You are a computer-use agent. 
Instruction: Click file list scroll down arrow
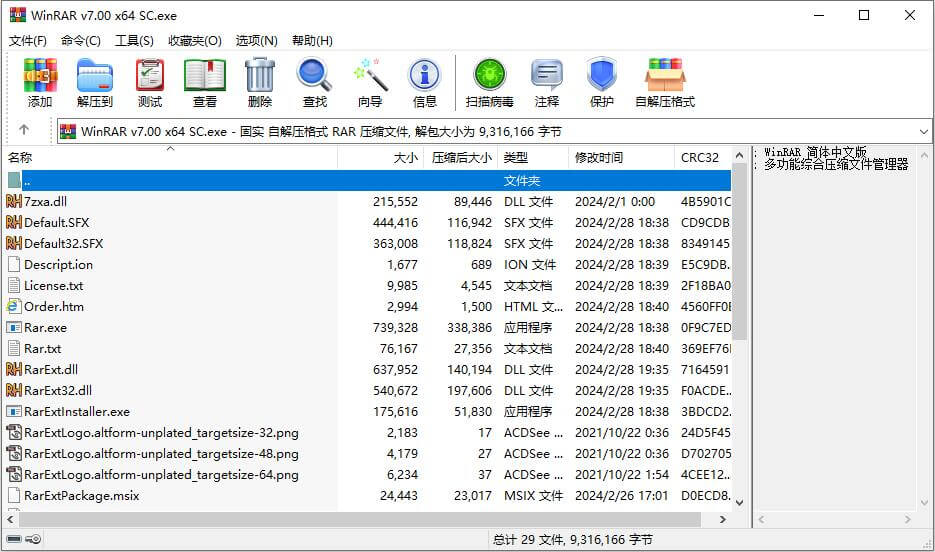739,503
